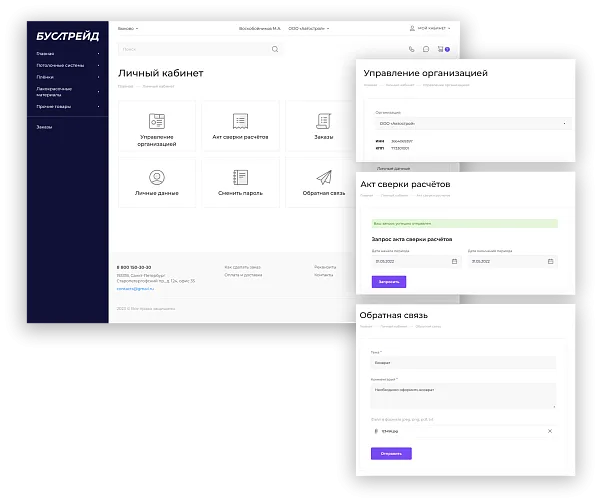Open the city dropdown in the top bar

coord(128,29)
